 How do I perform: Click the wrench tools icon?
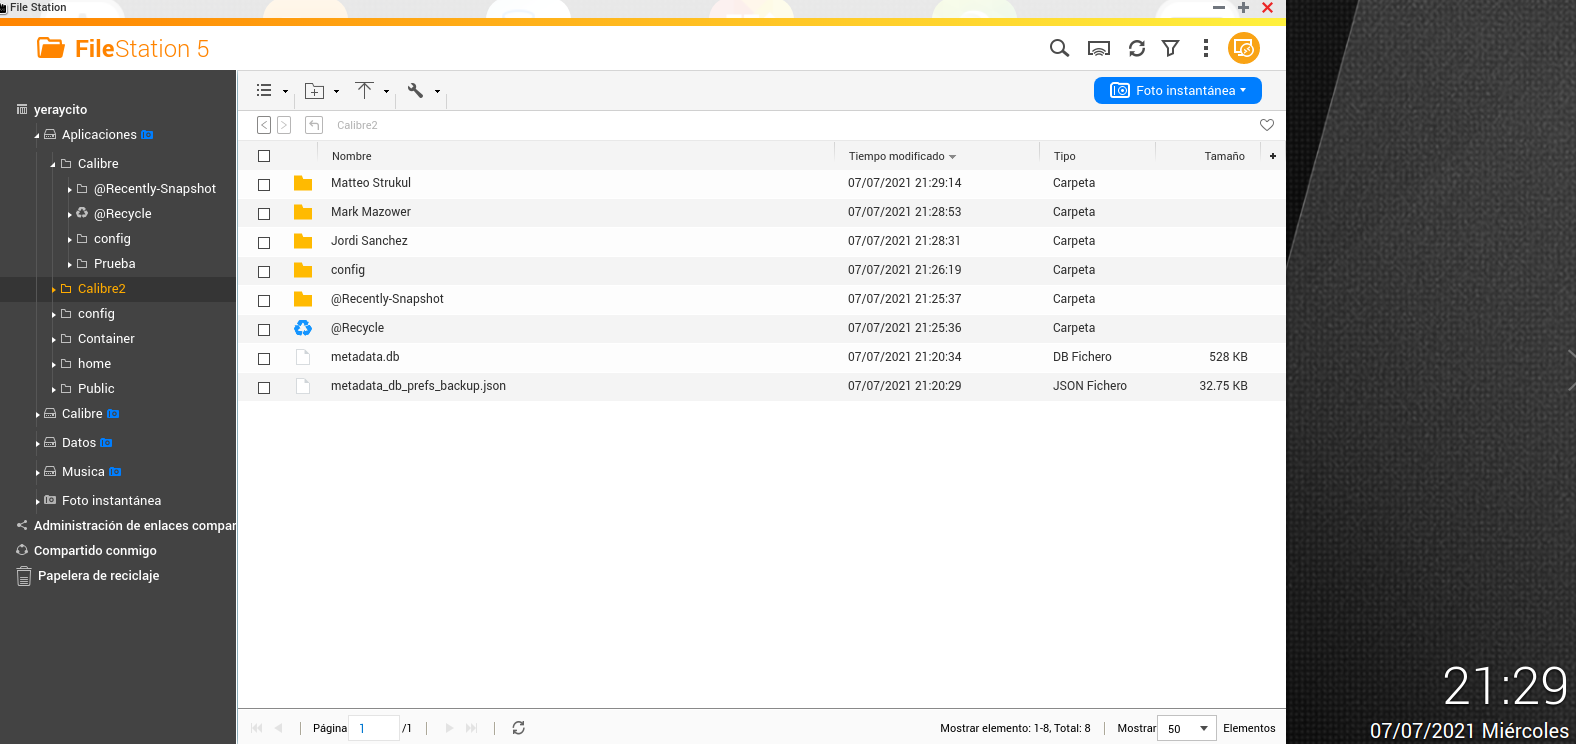[416, 90]
